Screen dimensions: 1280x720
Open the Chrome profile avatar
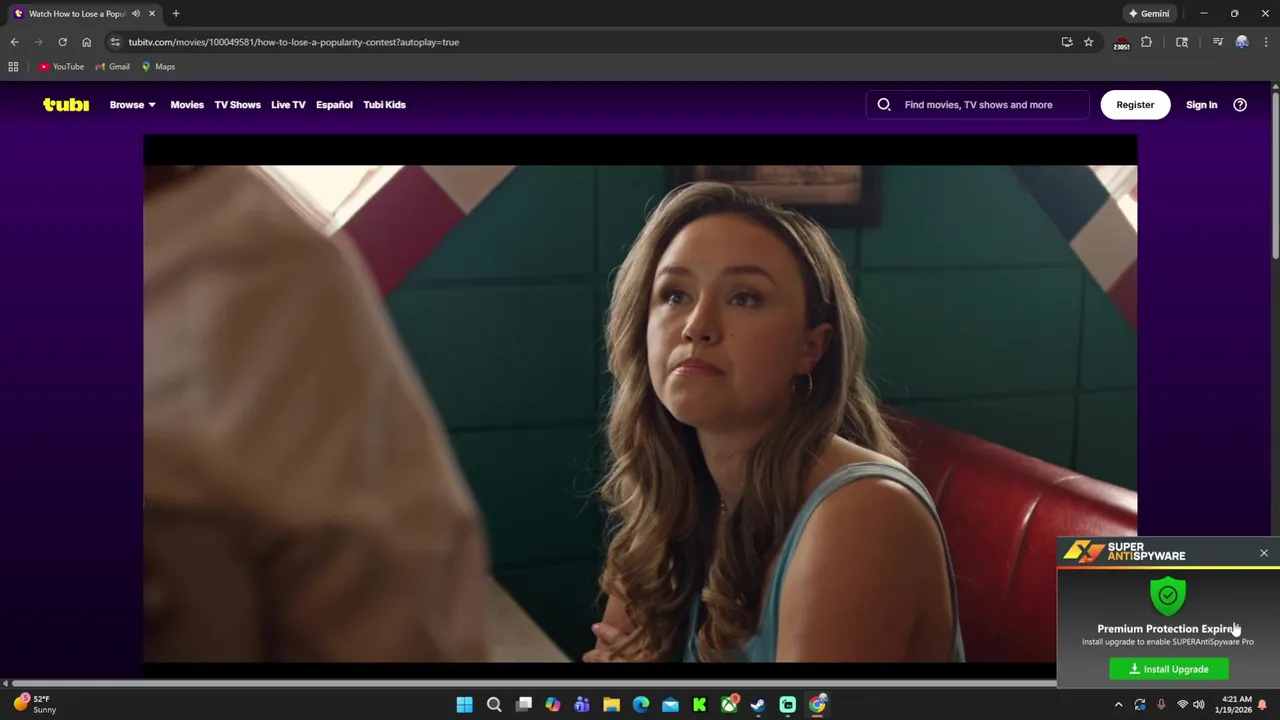pos(1242,42)
